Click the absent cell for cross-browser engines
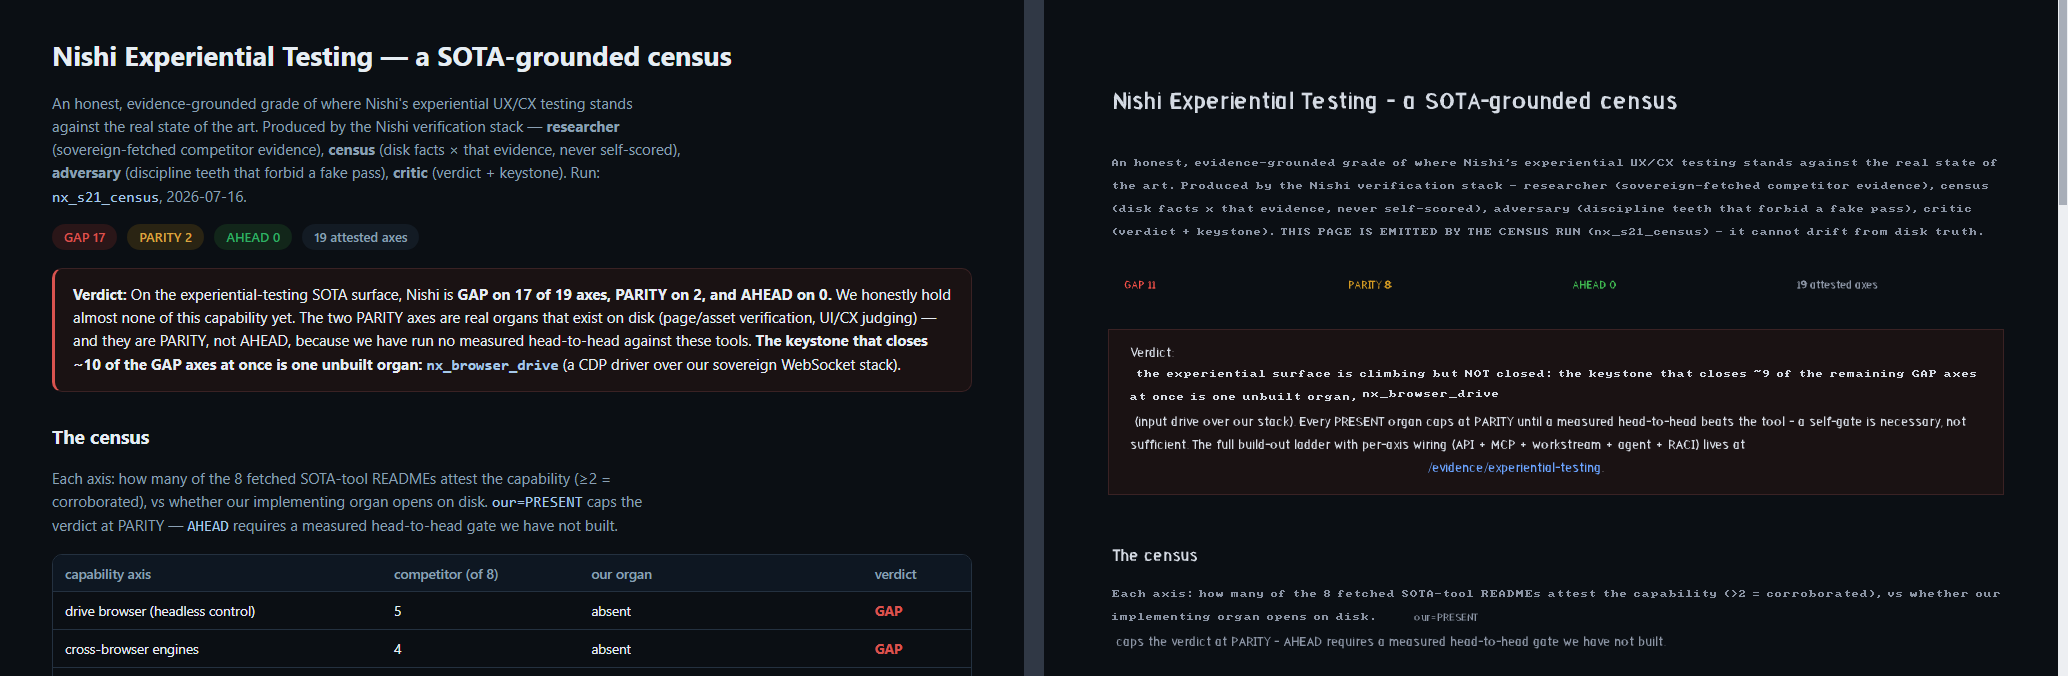Screen dimensions: 2068x676 (x=611, y=649)
